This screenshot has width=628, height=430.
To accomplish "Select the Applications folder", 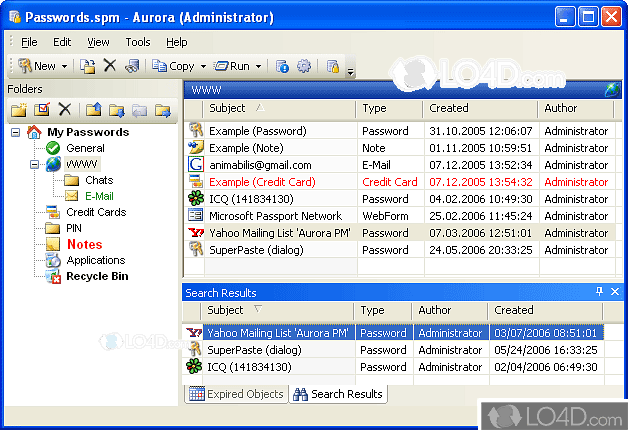I will pyautogui.click(x=96, y=260).
